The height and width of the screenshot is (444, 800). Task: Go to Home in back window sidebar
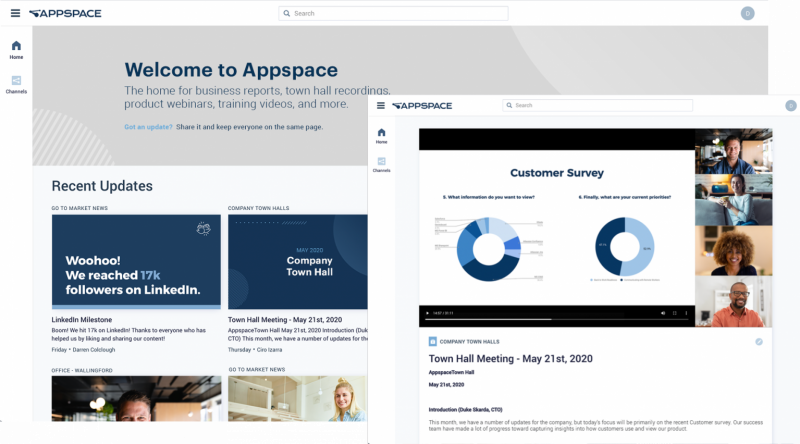point(16,50)
